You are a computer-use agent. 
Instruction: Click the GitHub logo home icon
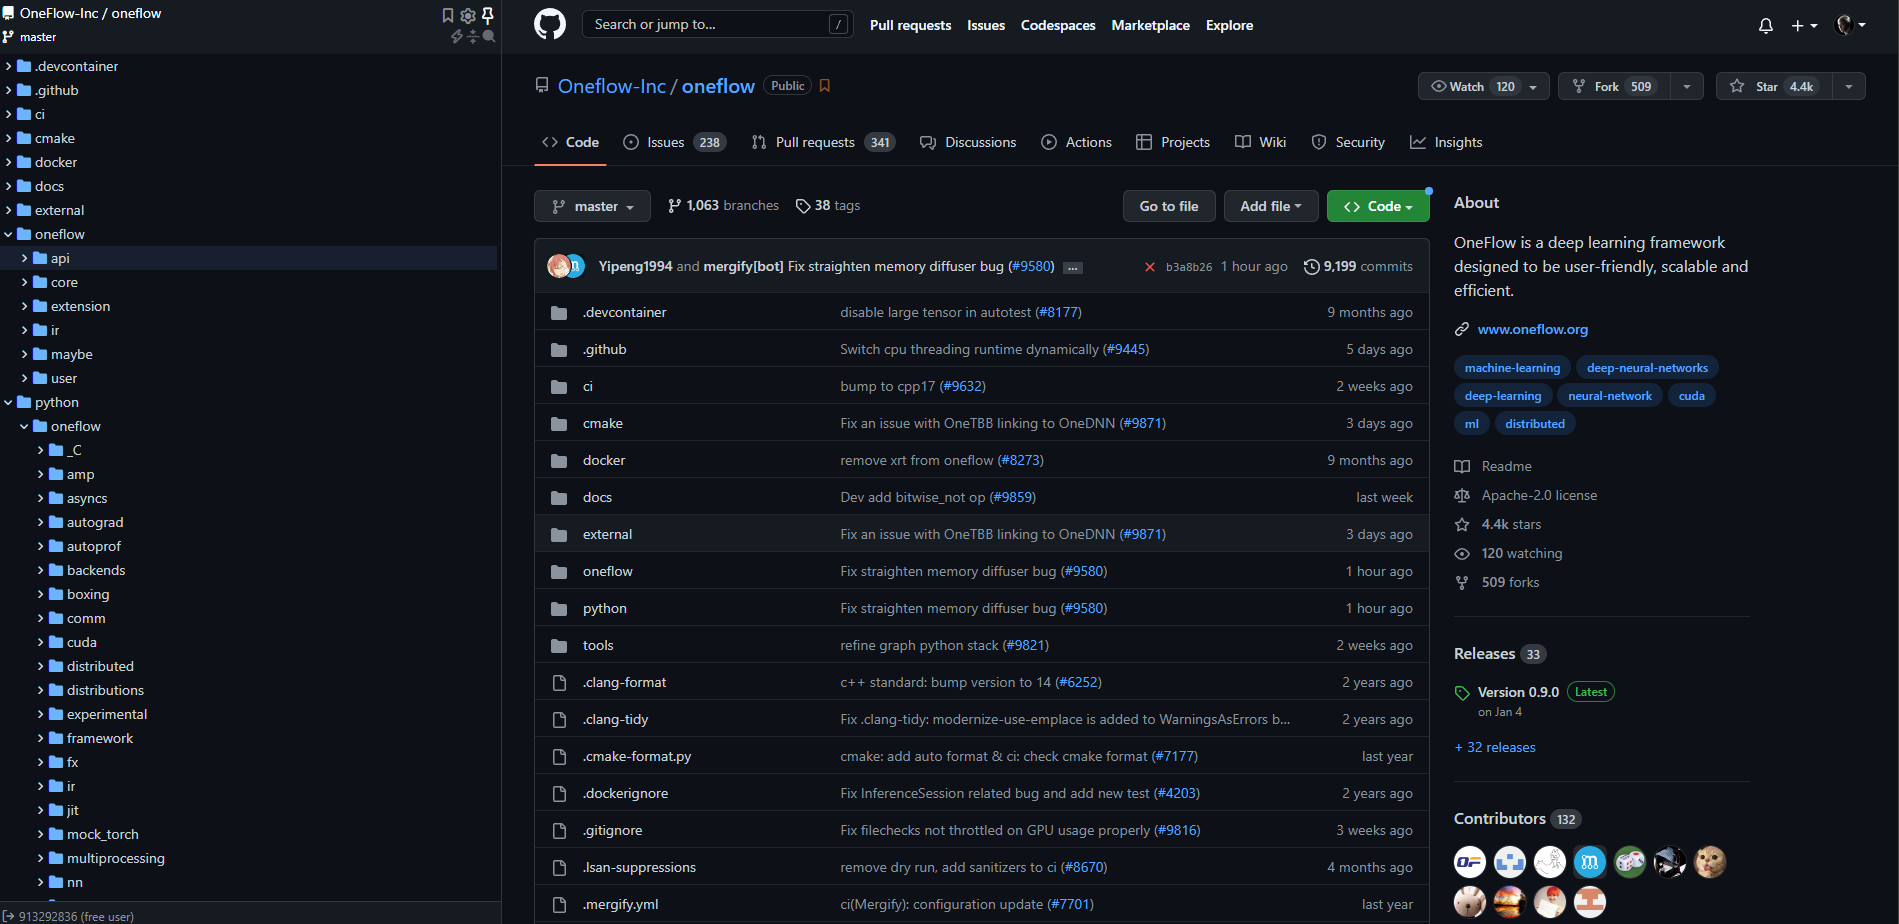550,24
